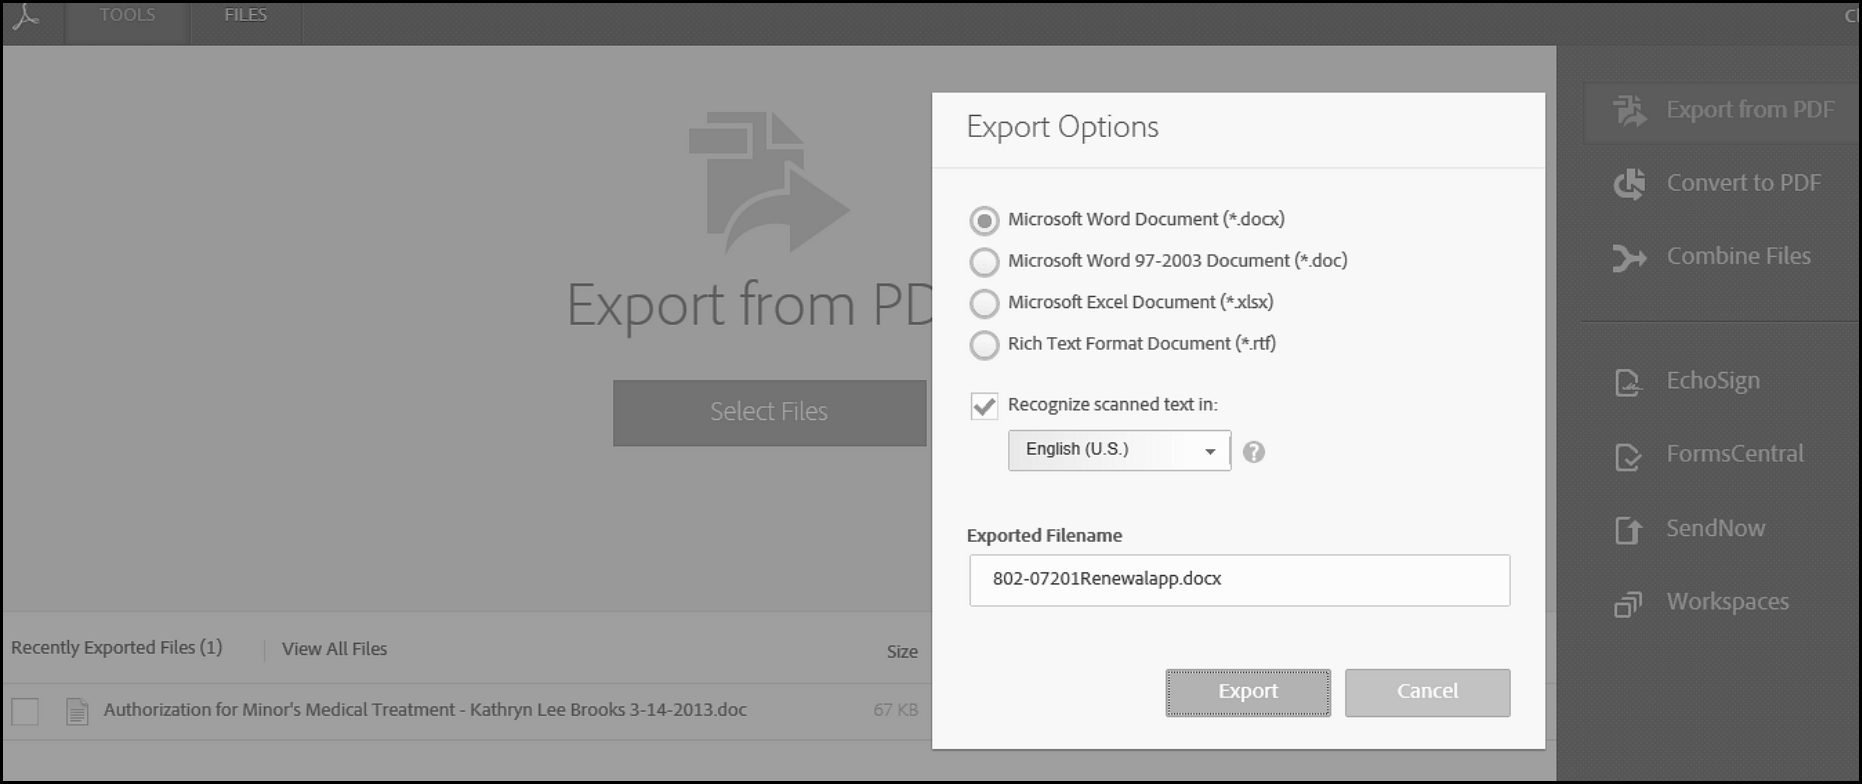Open the View All Files link
The height and width of the screenshot is (784, 1862).
click(x=334, y=649)
